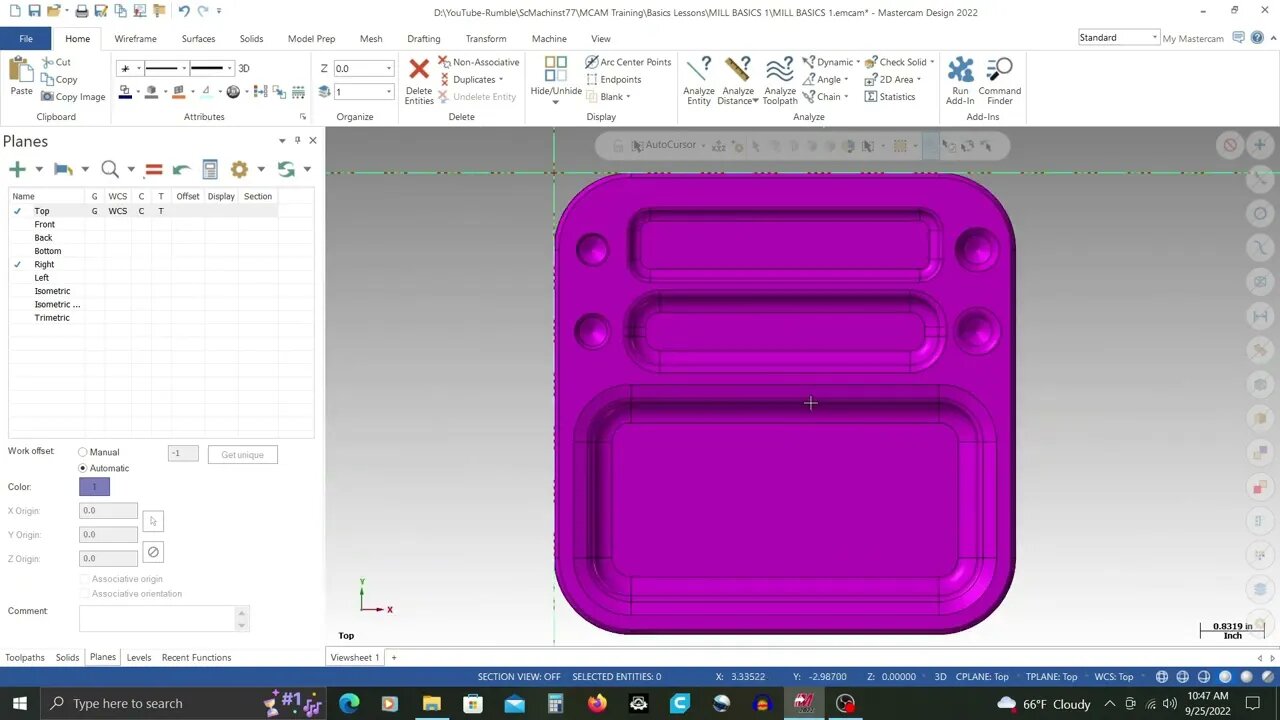
Task: Toggle the 3D construction mode button
Action: (243, 68)
